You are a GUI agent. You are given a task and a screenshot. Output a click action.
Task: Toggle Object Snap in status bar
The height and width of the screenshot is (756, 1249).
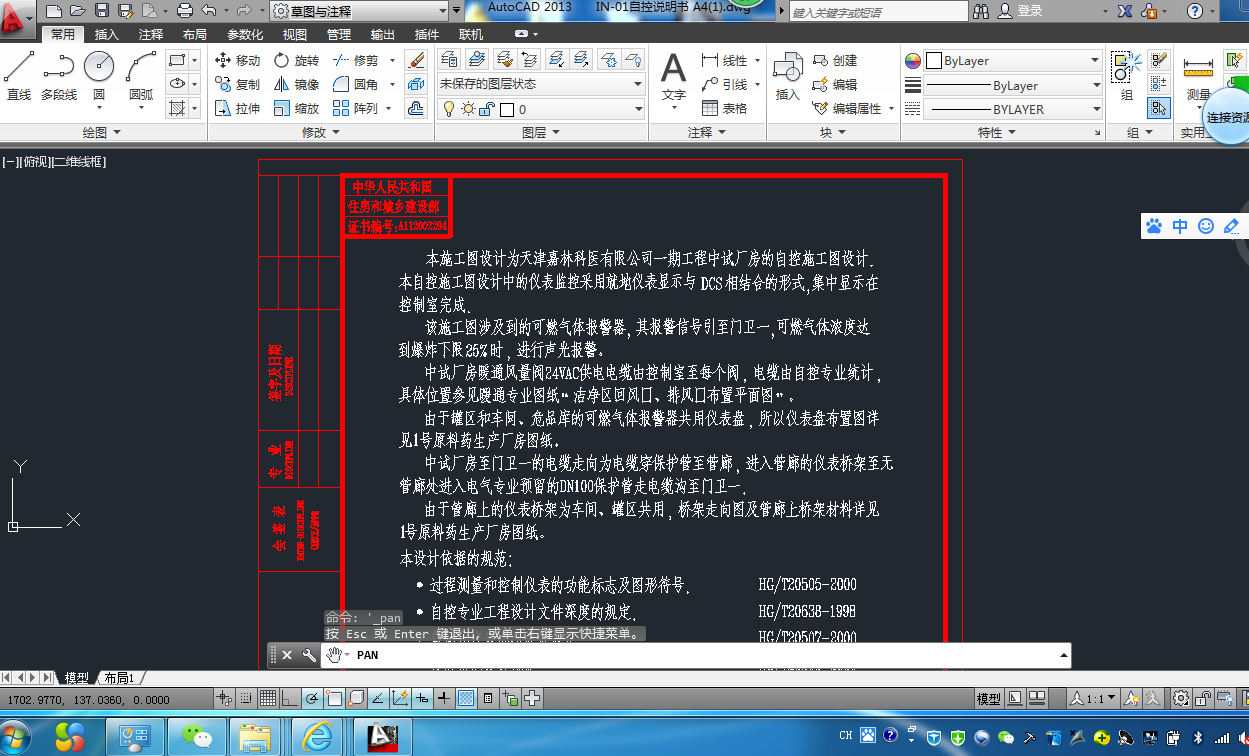[x=334, y=698]
